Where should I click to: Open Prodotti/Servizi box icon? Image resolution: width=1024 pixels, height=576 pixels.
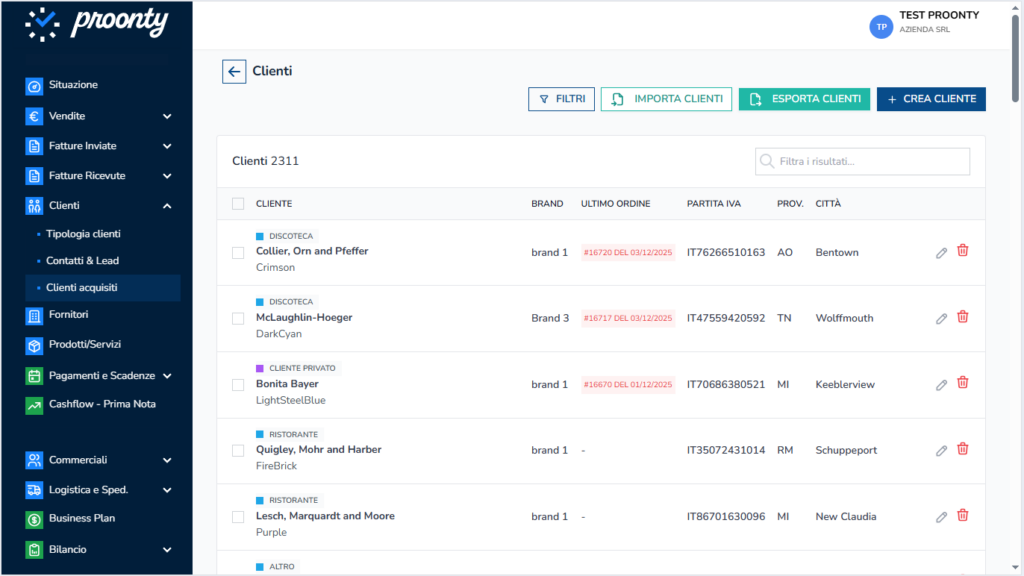(x=34, y=345)
